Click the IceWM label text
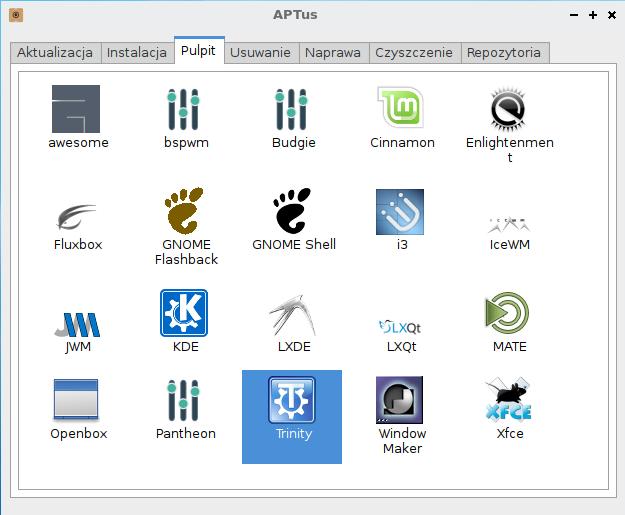Image resolution: width=625 pixels, height=515 pixels. click(x=510, y=244)
